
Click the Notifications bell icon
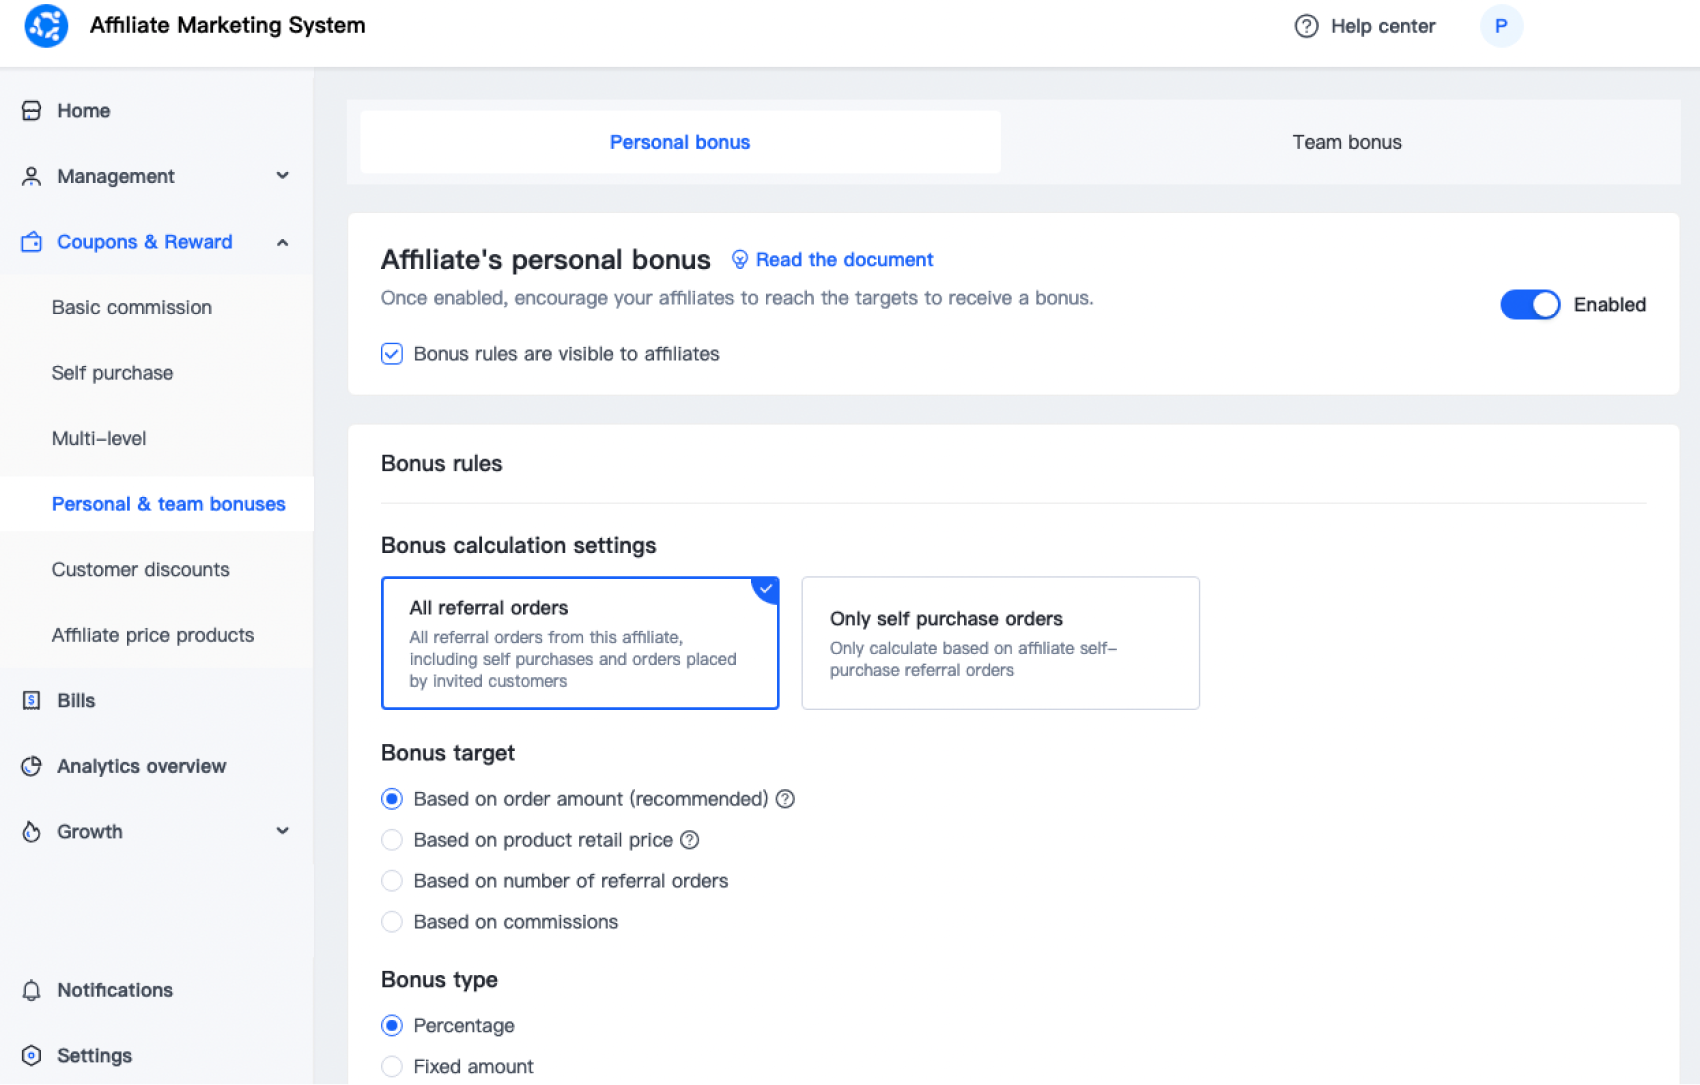point(32,990)
